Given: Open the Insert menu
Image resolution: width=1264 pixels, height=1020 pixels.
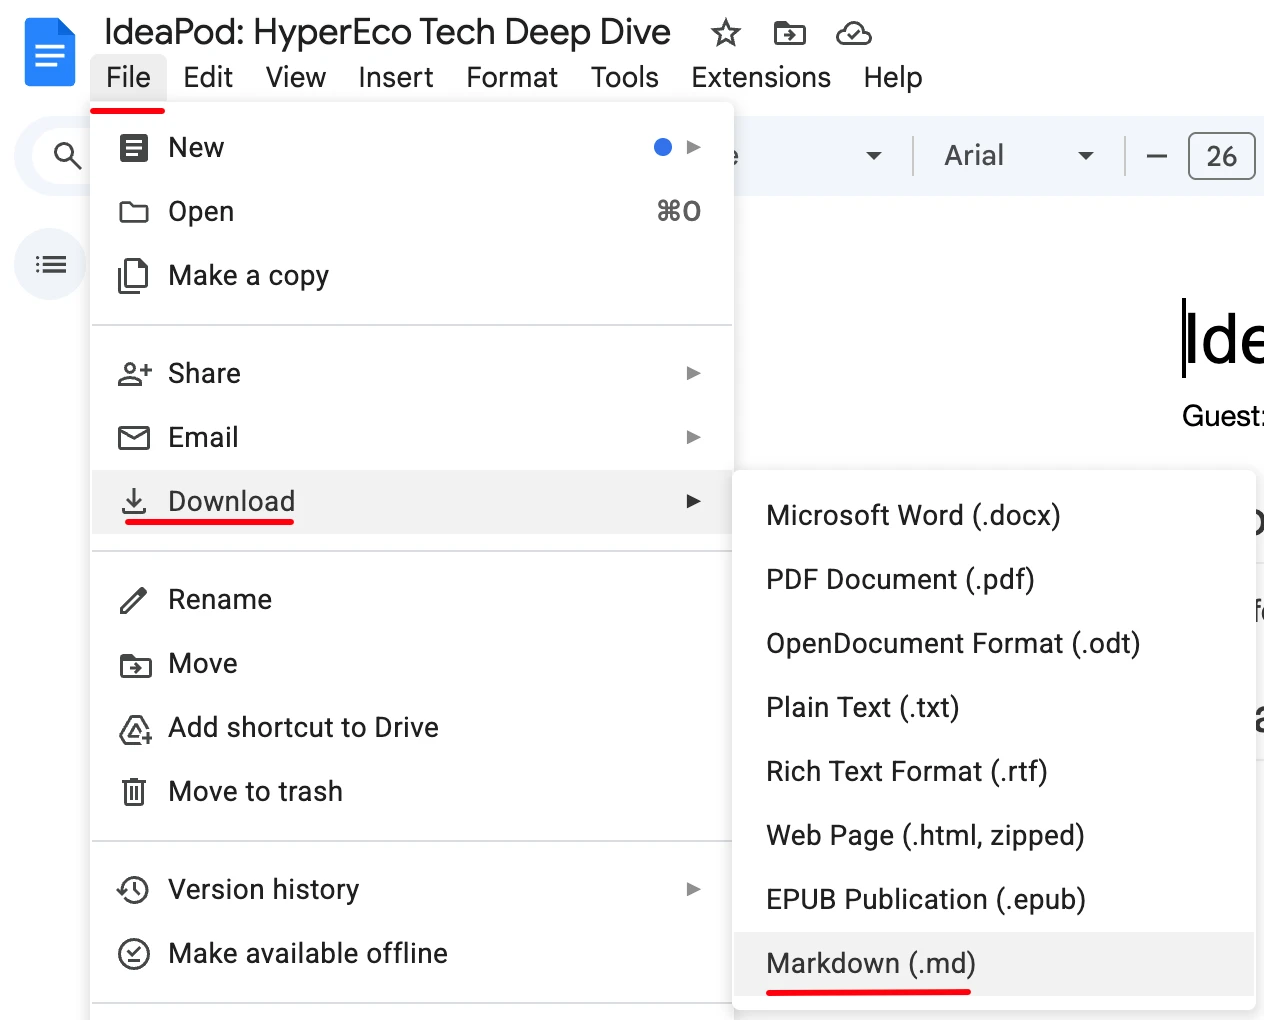Looking at the screenshot, I should (x=395, y=77).
